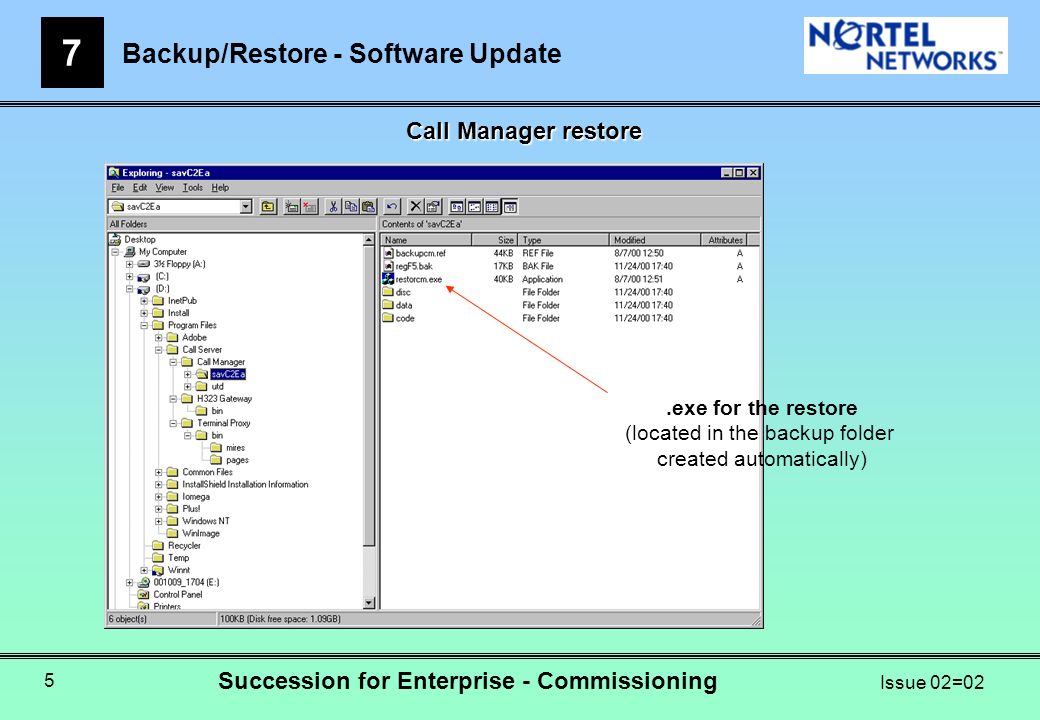Expand the InetPub folder

pyautogui.click(x=144, y=301)
